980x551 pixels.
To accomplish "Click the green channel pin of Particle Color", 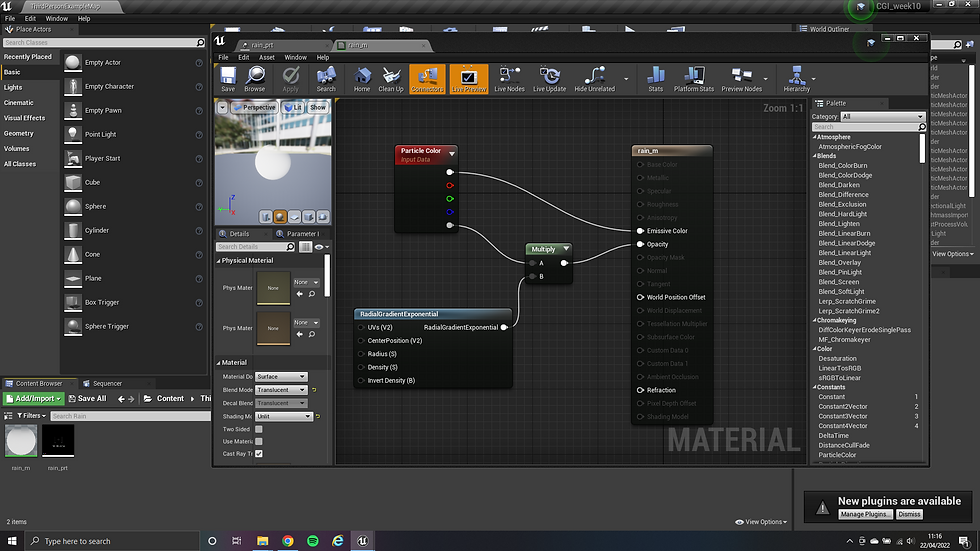I will [450, 199].
